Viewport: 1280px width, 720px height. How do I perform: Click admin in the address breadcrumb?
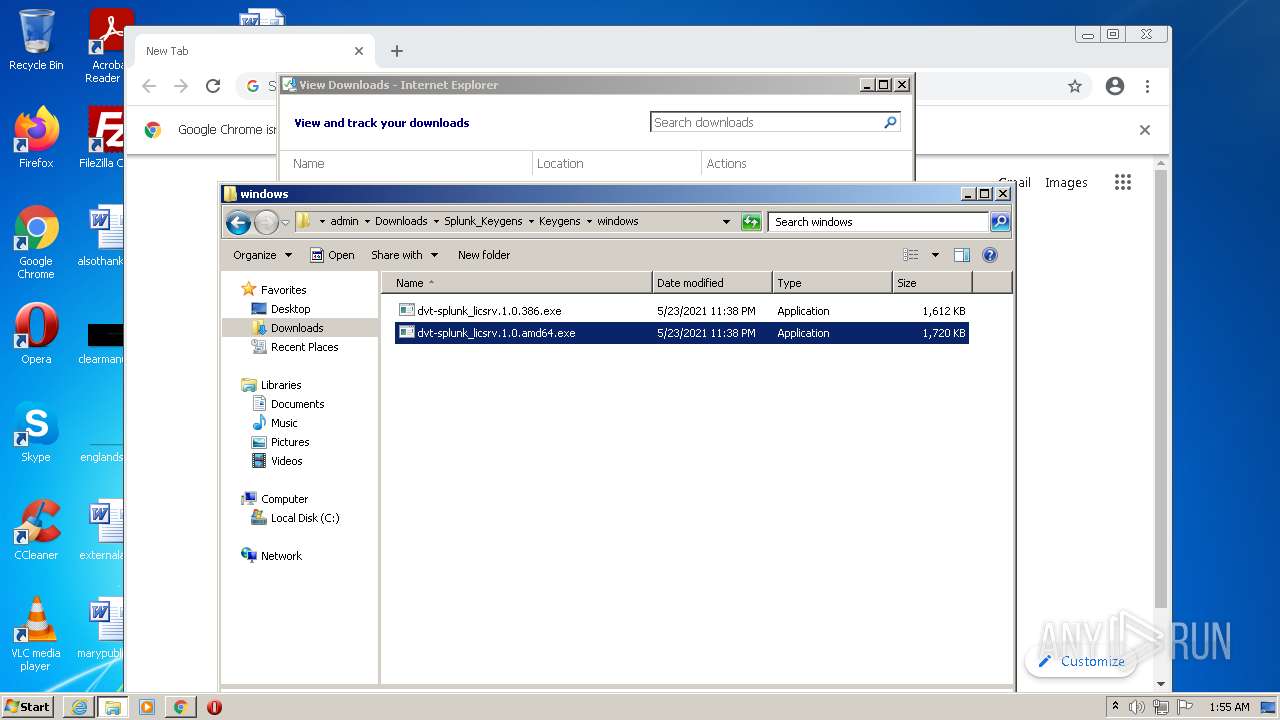tap(344, 222)
